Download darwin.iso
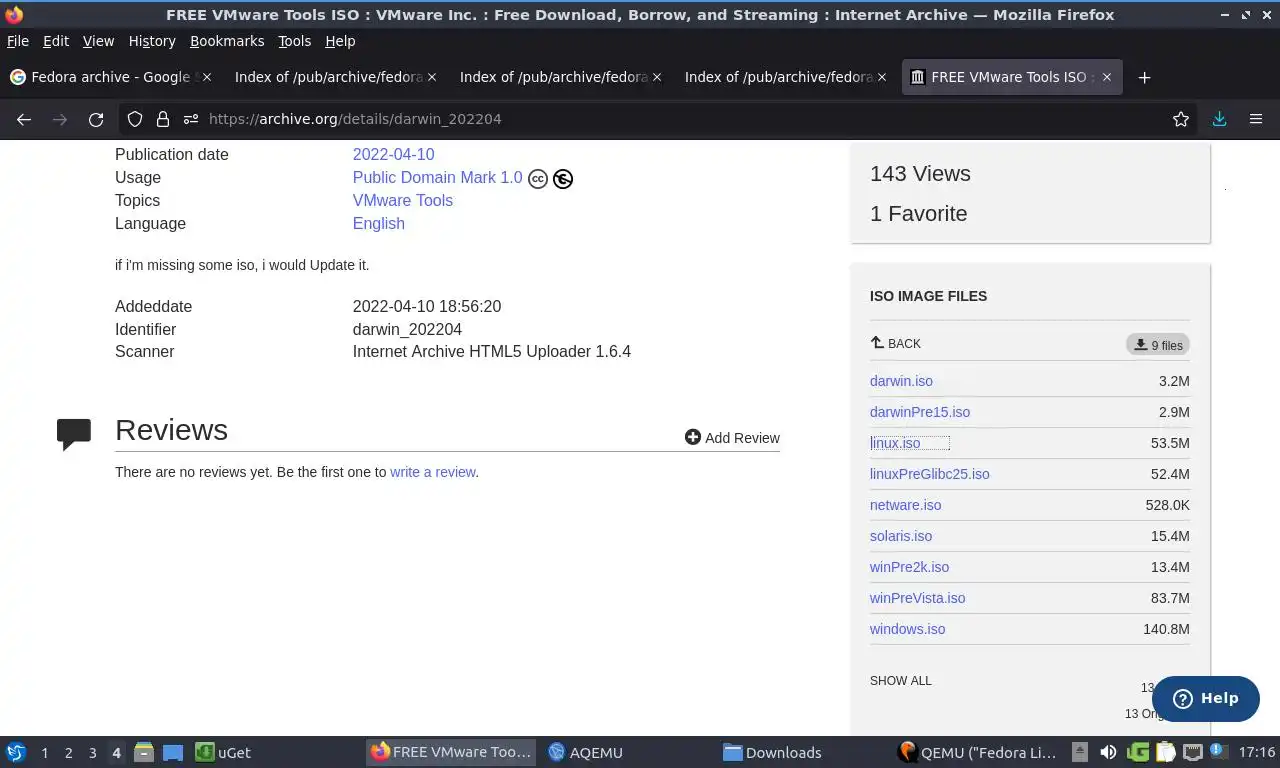This screenshot has height=768, width=1280. coord(901,381)
